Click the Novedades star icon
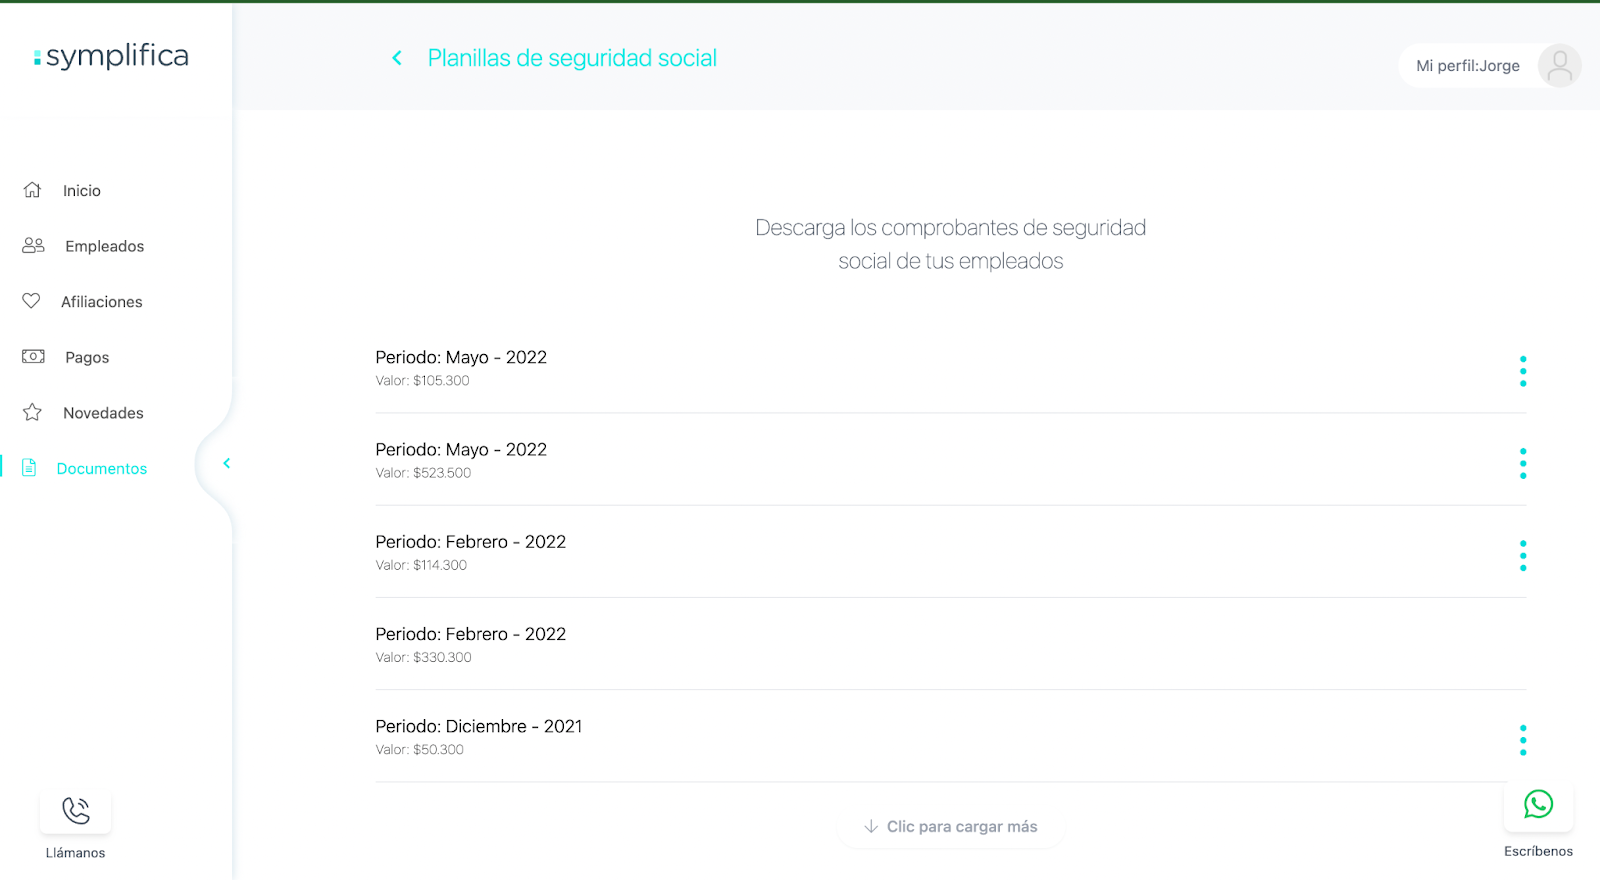This screenshot has height=880, width=1600. point(32,412)
